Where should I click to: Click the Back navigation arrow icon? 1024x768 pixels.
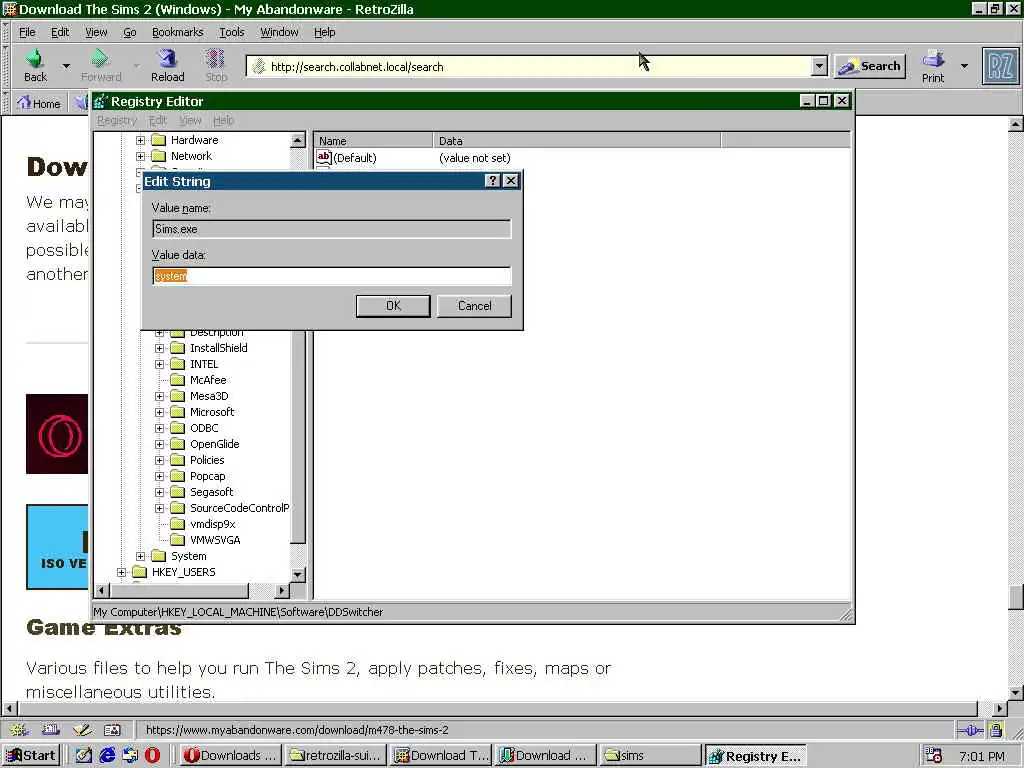point(34,59)
